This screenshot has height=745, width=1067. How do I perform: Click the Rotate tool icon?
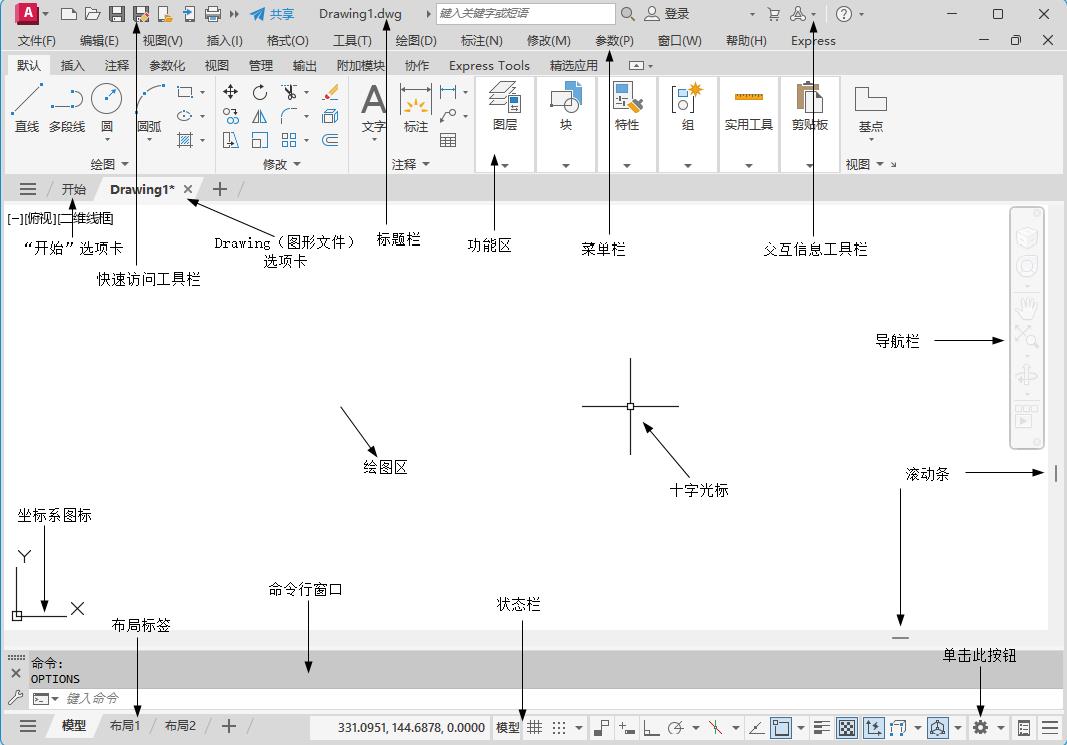(x=260, y=92)
